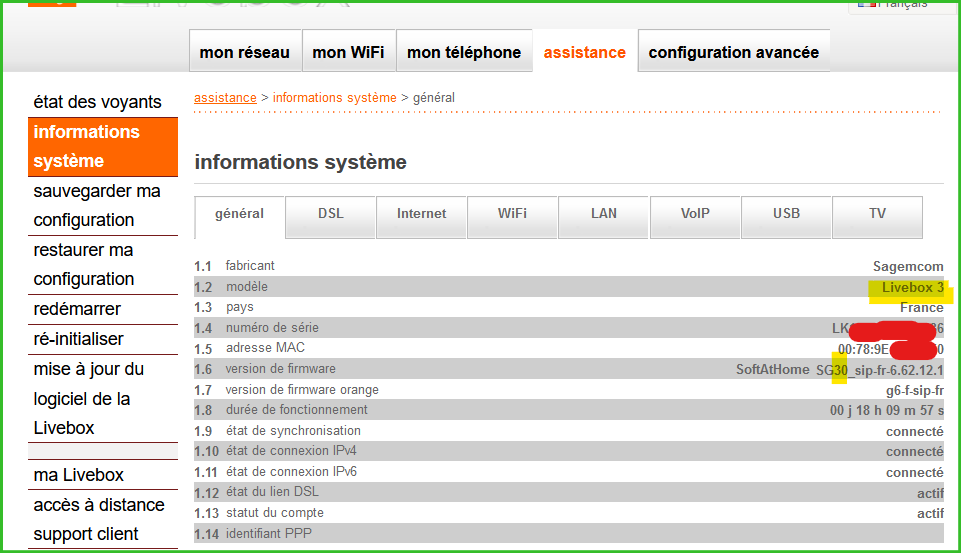Select the assistance tab

coord(585,52)
